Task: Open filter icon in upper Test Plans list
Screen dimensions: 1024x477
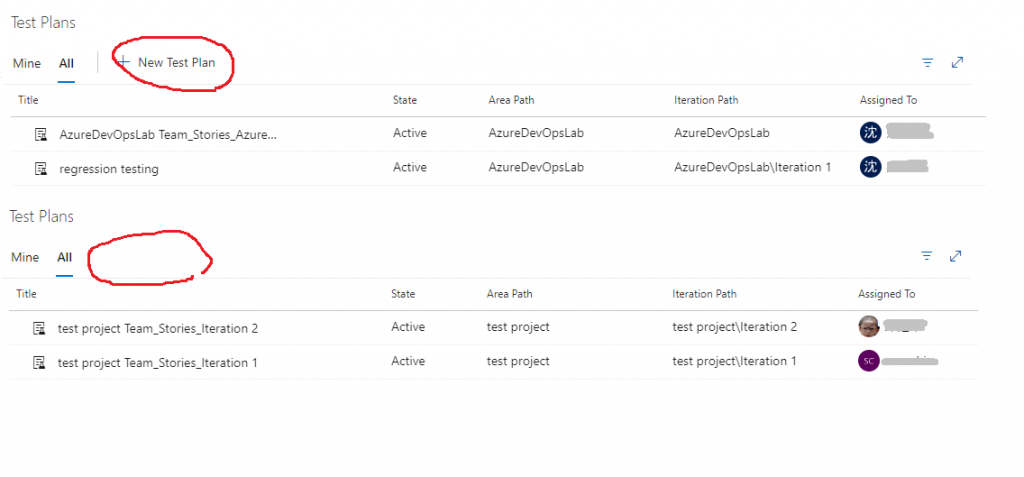Action: 927,62
